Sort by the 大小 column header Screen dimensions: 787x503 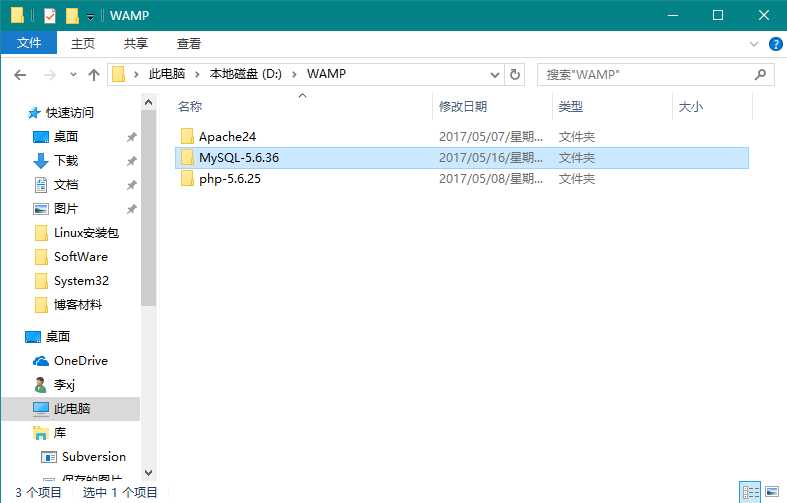tap(691, 107)
